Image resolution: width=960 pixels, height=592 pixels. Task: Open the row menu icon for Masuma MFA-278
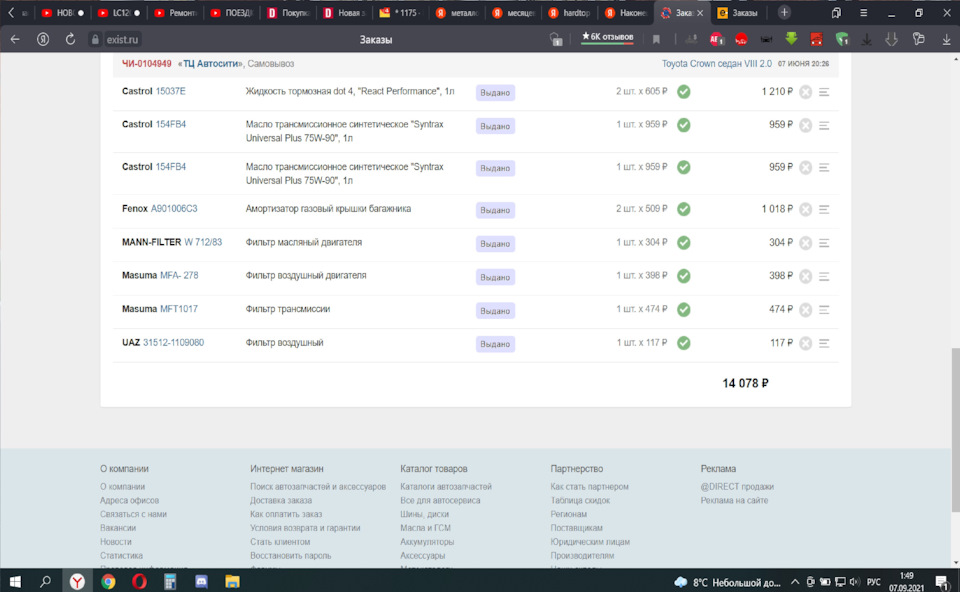(x=824, y=277)
